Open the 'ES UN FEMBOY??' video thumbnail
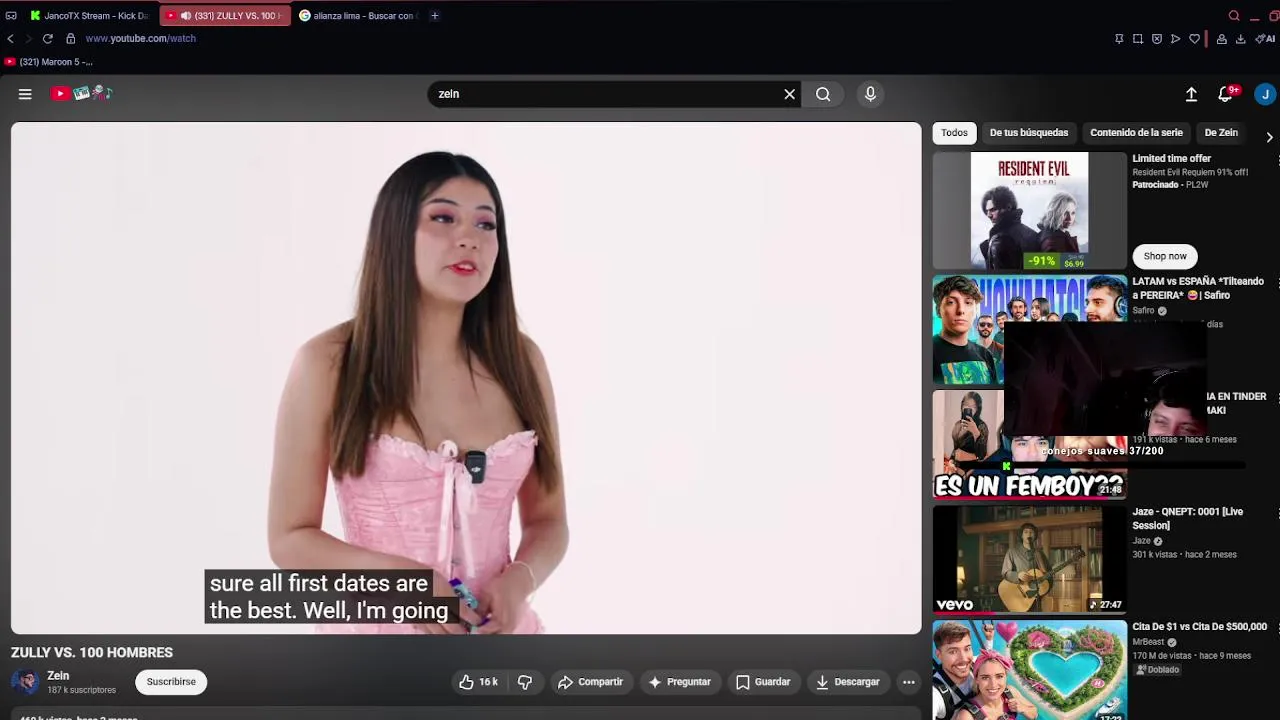 pyautogui.click(x=1030, y=445)
